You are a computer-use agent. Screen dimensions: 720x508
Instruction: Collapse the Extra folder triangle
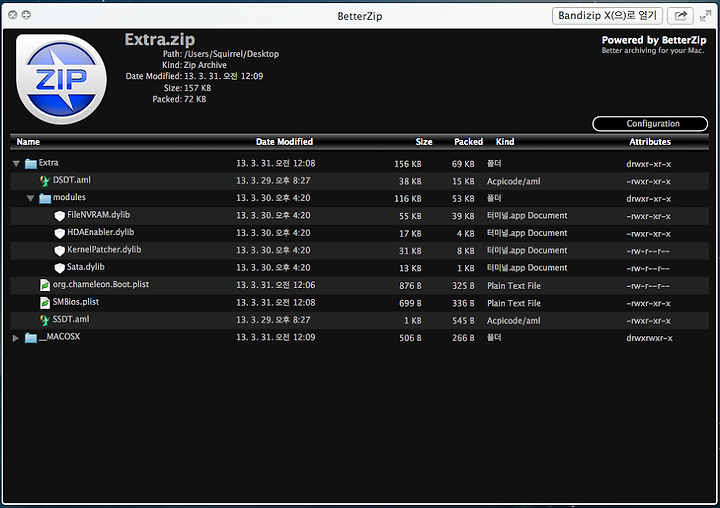tap(17, 164)
